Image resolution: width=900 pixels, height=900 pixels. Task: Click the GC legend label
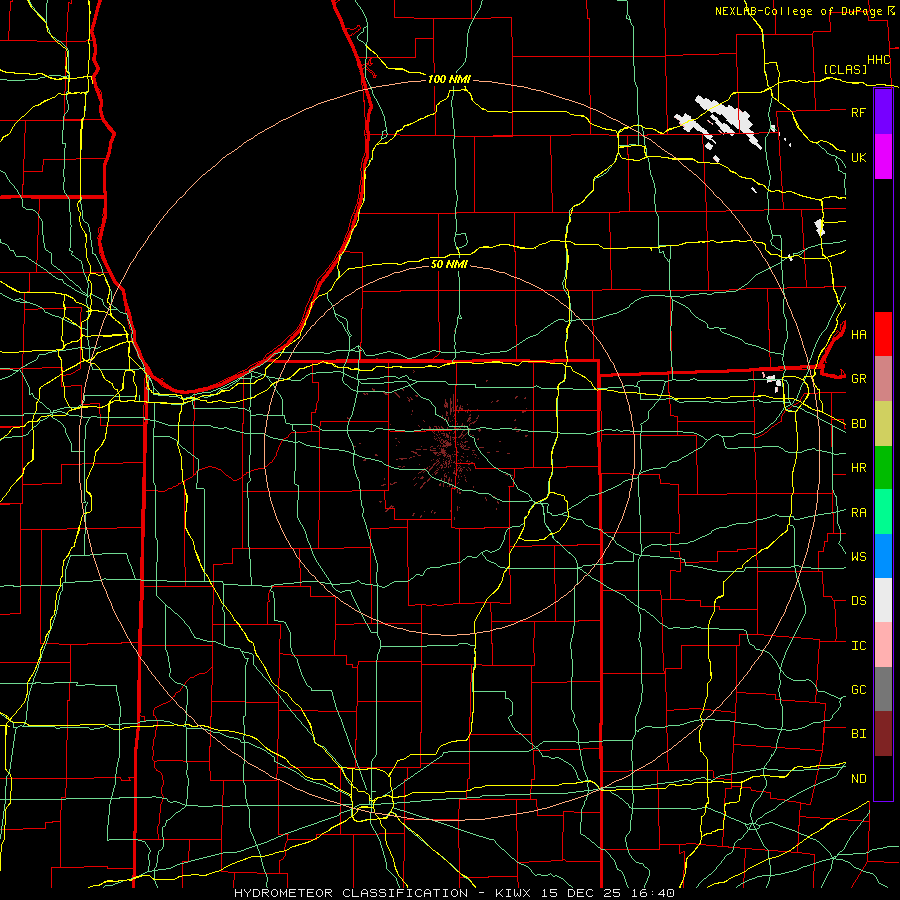point(858,690)
